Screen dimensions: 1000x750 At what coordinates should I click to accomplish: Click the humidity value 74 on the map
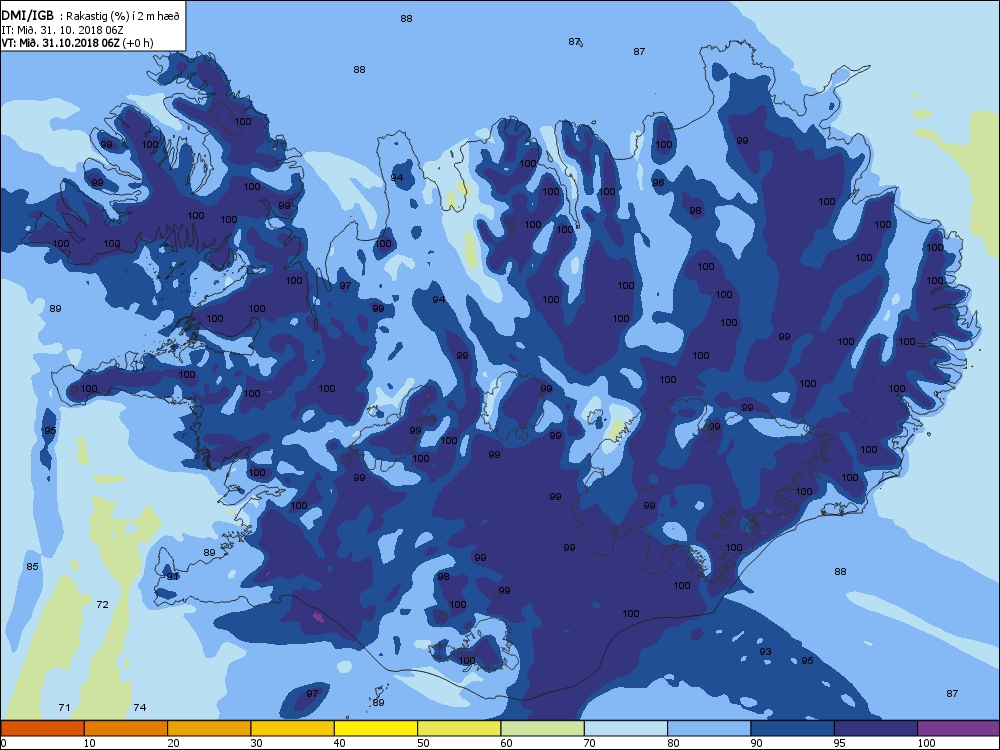pyautogui.click(x=140, y=707)
